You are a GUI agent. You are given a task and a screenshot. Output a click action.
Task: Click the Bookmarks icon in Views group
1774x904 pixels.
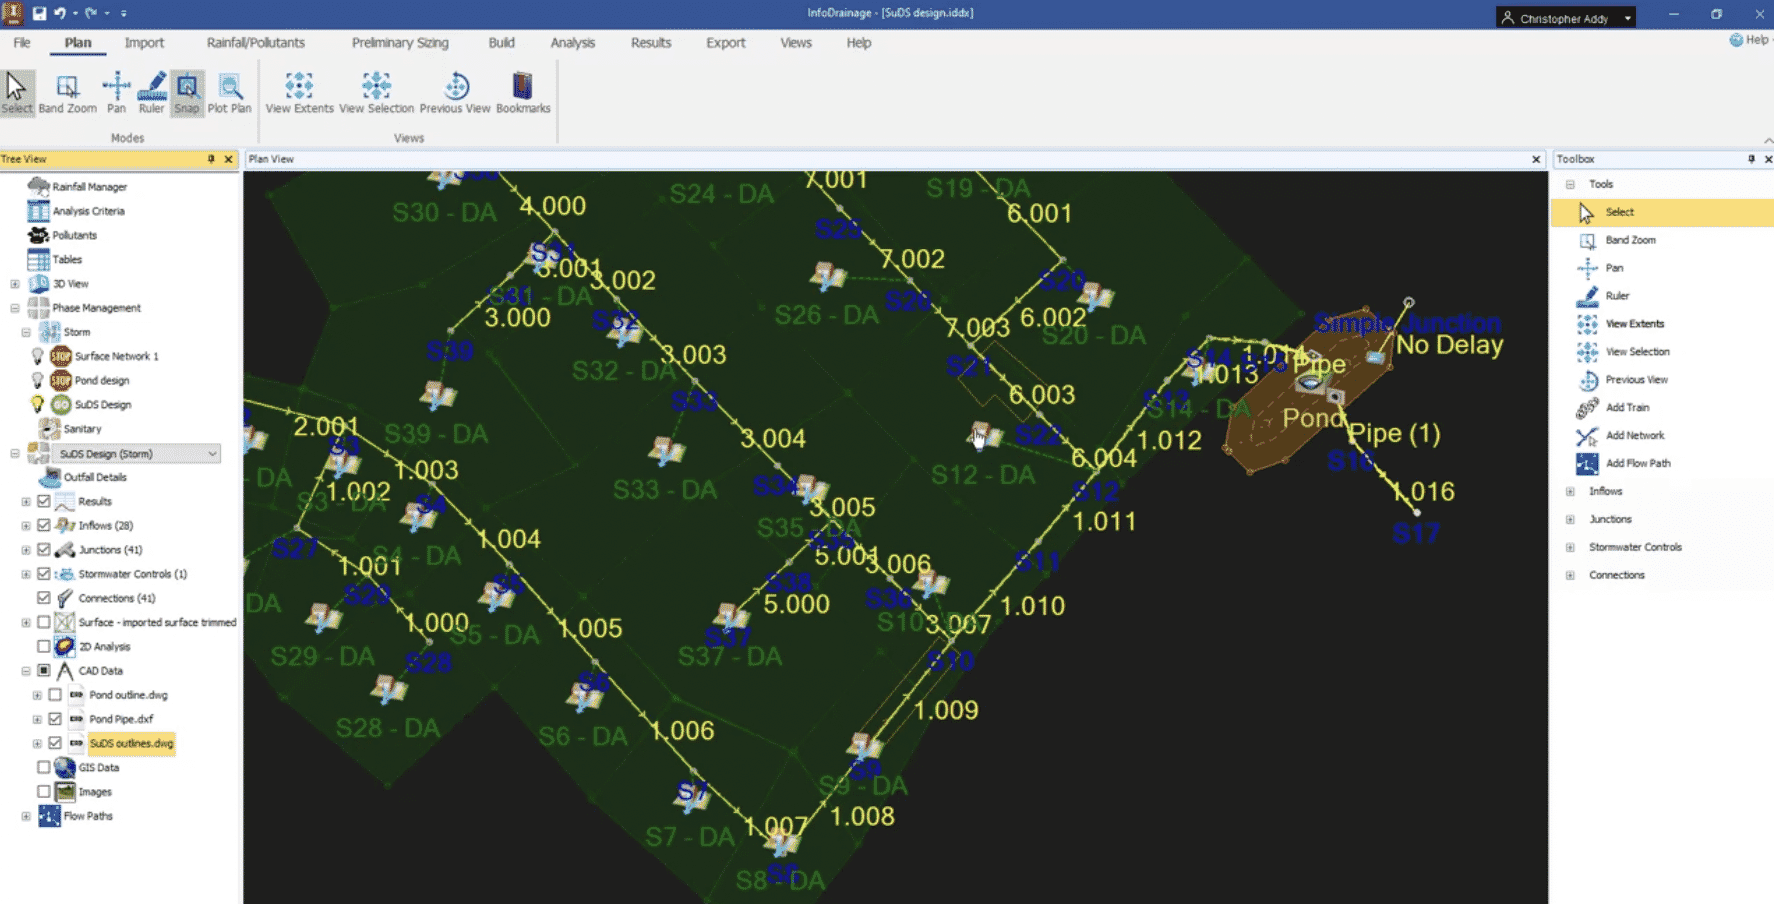522,92
